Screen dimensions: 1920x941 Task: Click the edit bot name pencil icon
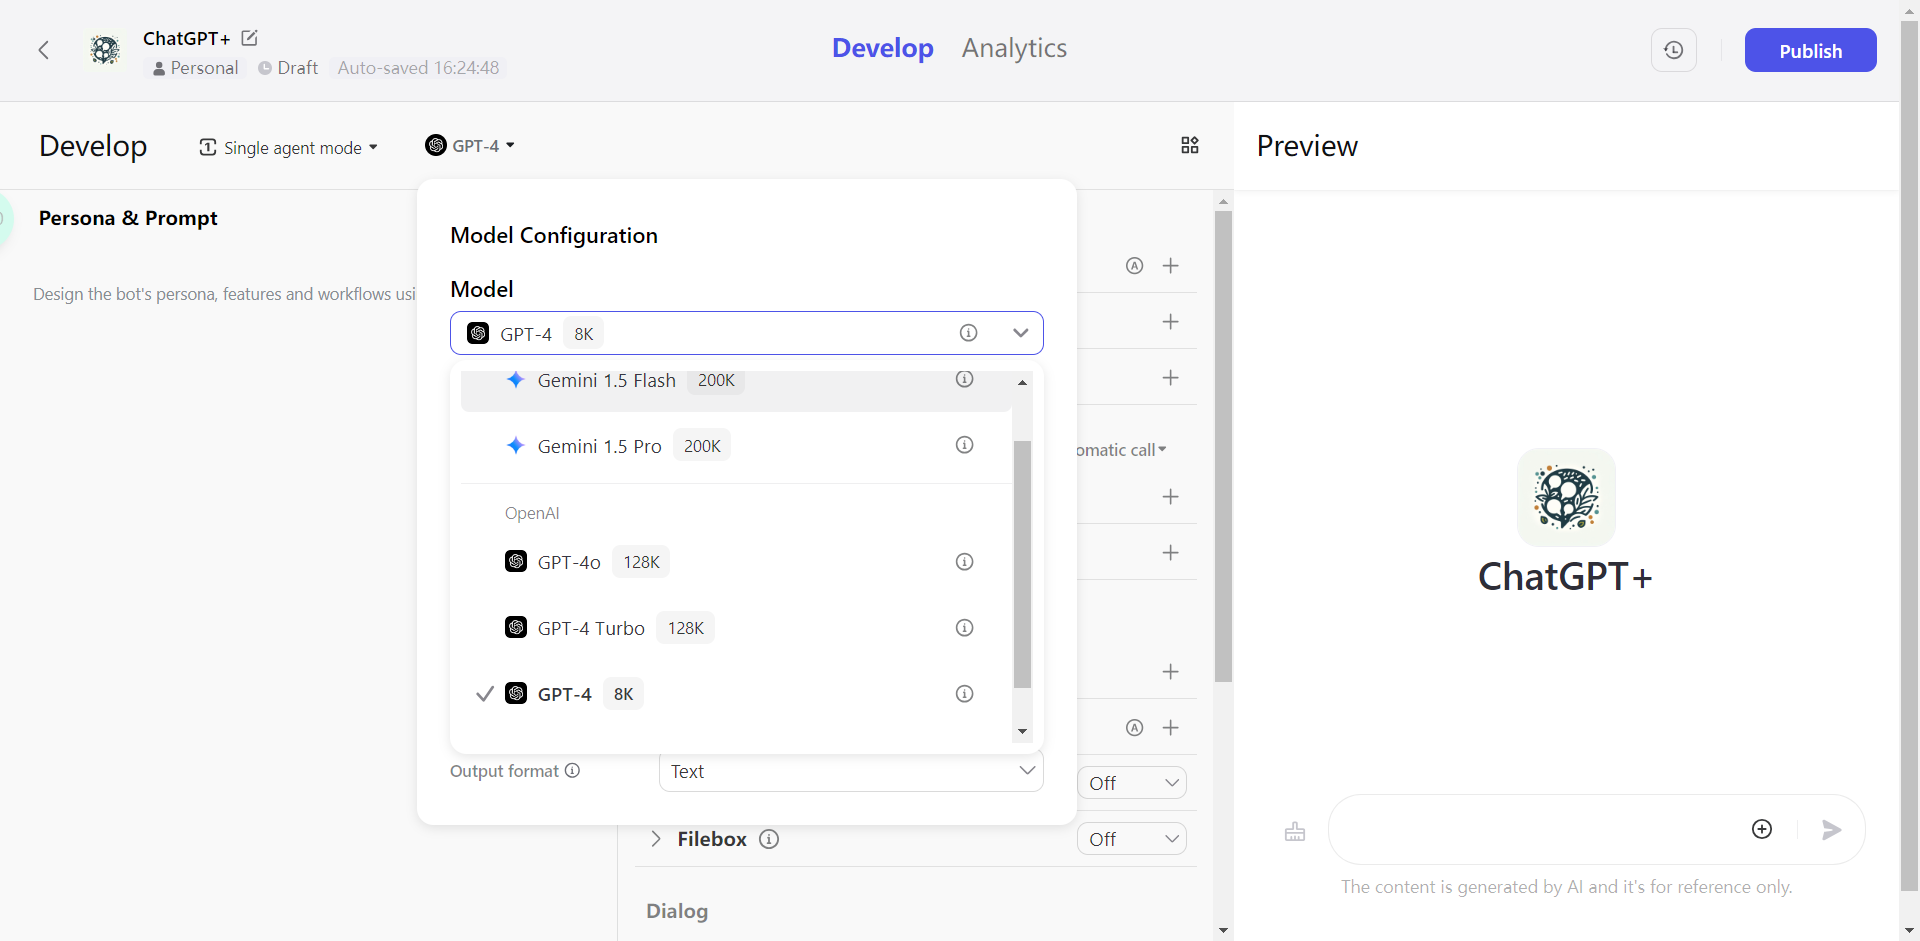(250, 38)
